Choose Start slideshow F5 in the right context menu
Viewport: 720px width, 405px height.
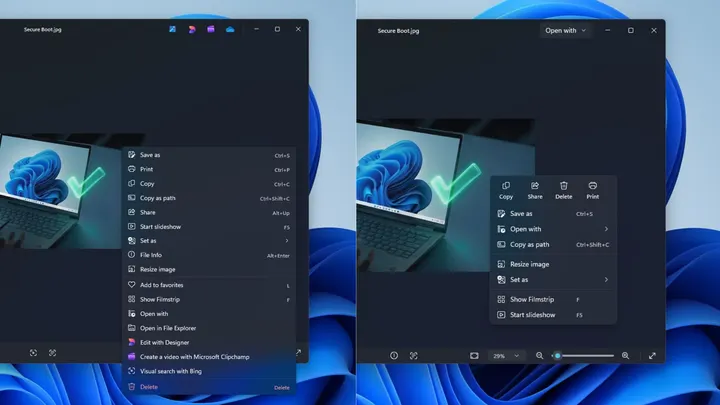click(553, 315)
